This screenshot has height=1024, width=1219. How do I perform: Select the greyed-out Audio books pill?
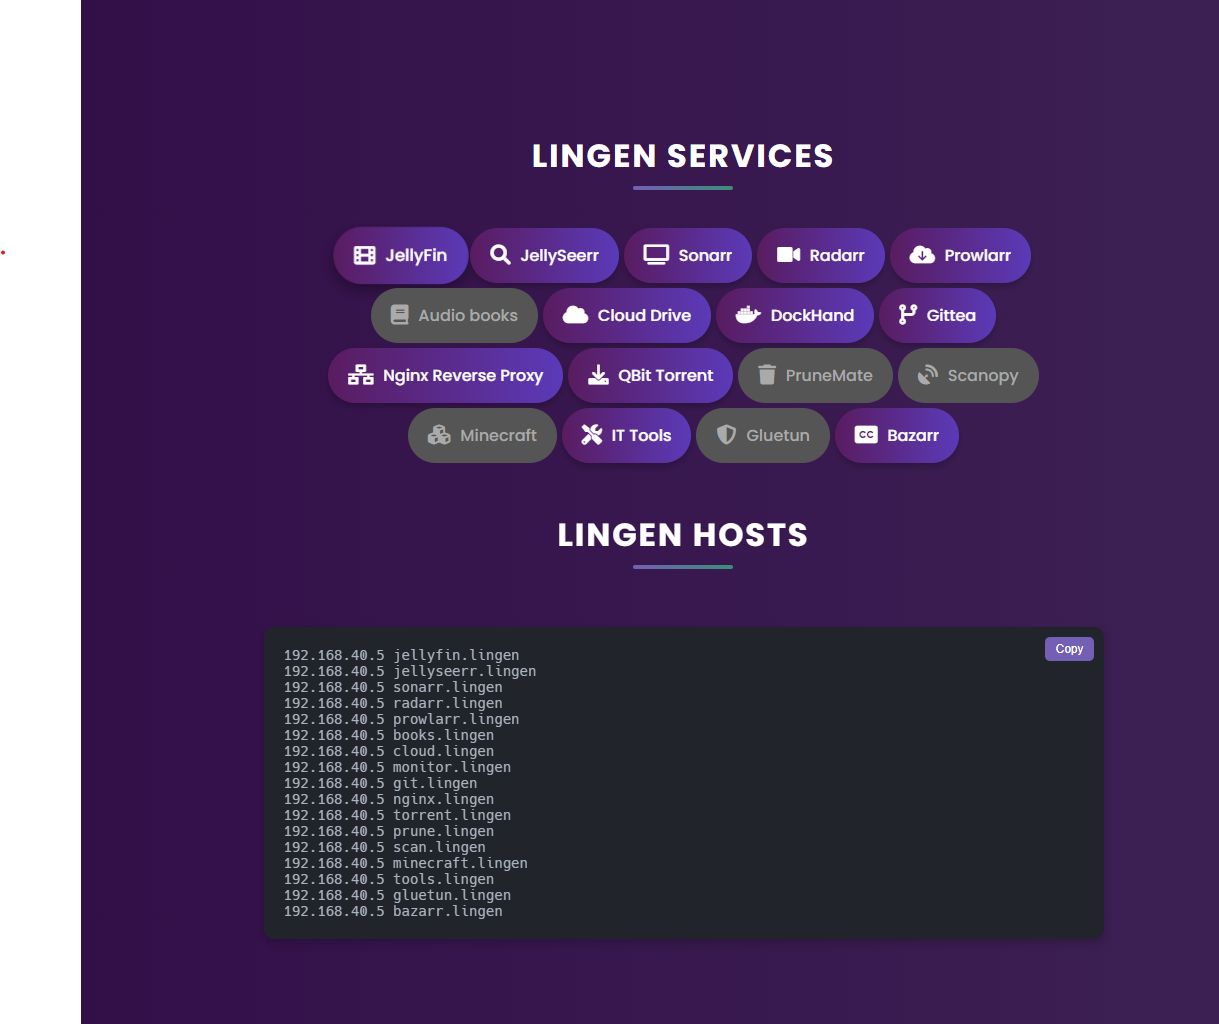point(455,315)
